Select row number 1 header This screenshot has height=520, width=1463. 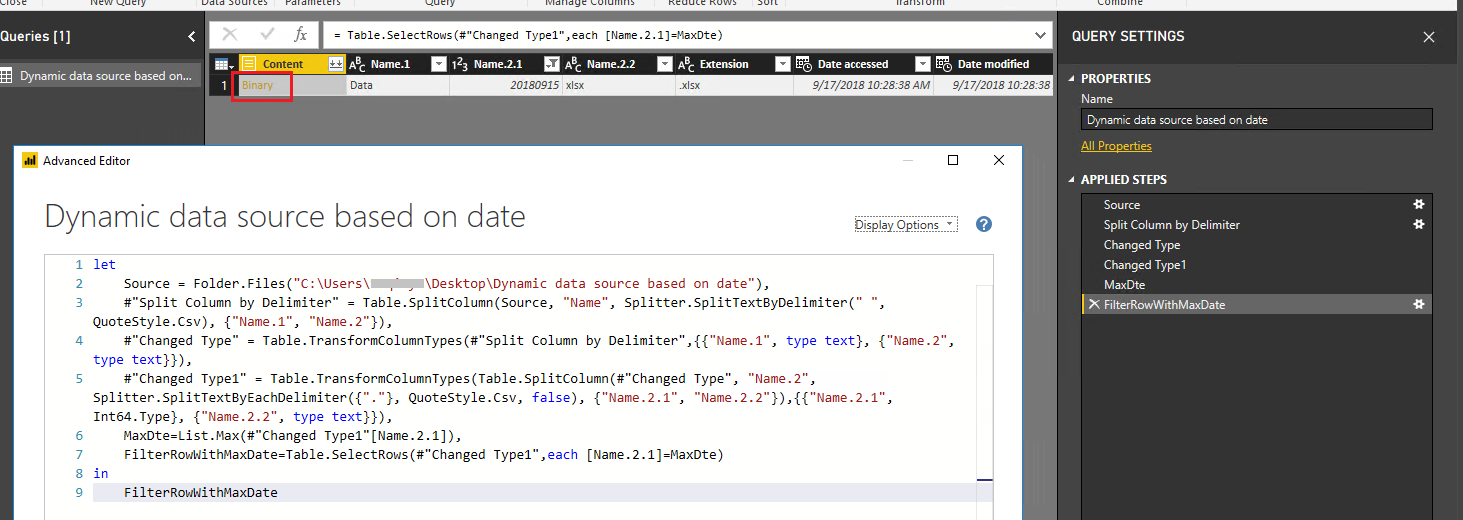(223, 86)
